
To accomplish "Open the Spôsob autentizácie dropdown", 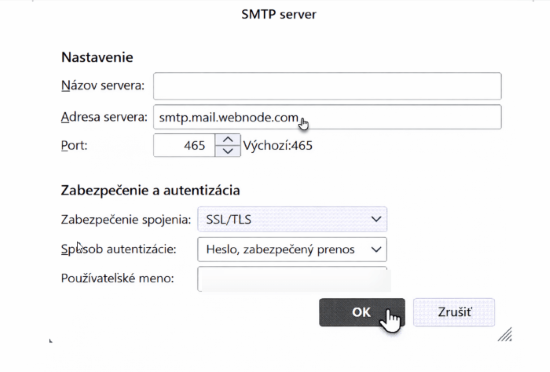I will point(292,249).
